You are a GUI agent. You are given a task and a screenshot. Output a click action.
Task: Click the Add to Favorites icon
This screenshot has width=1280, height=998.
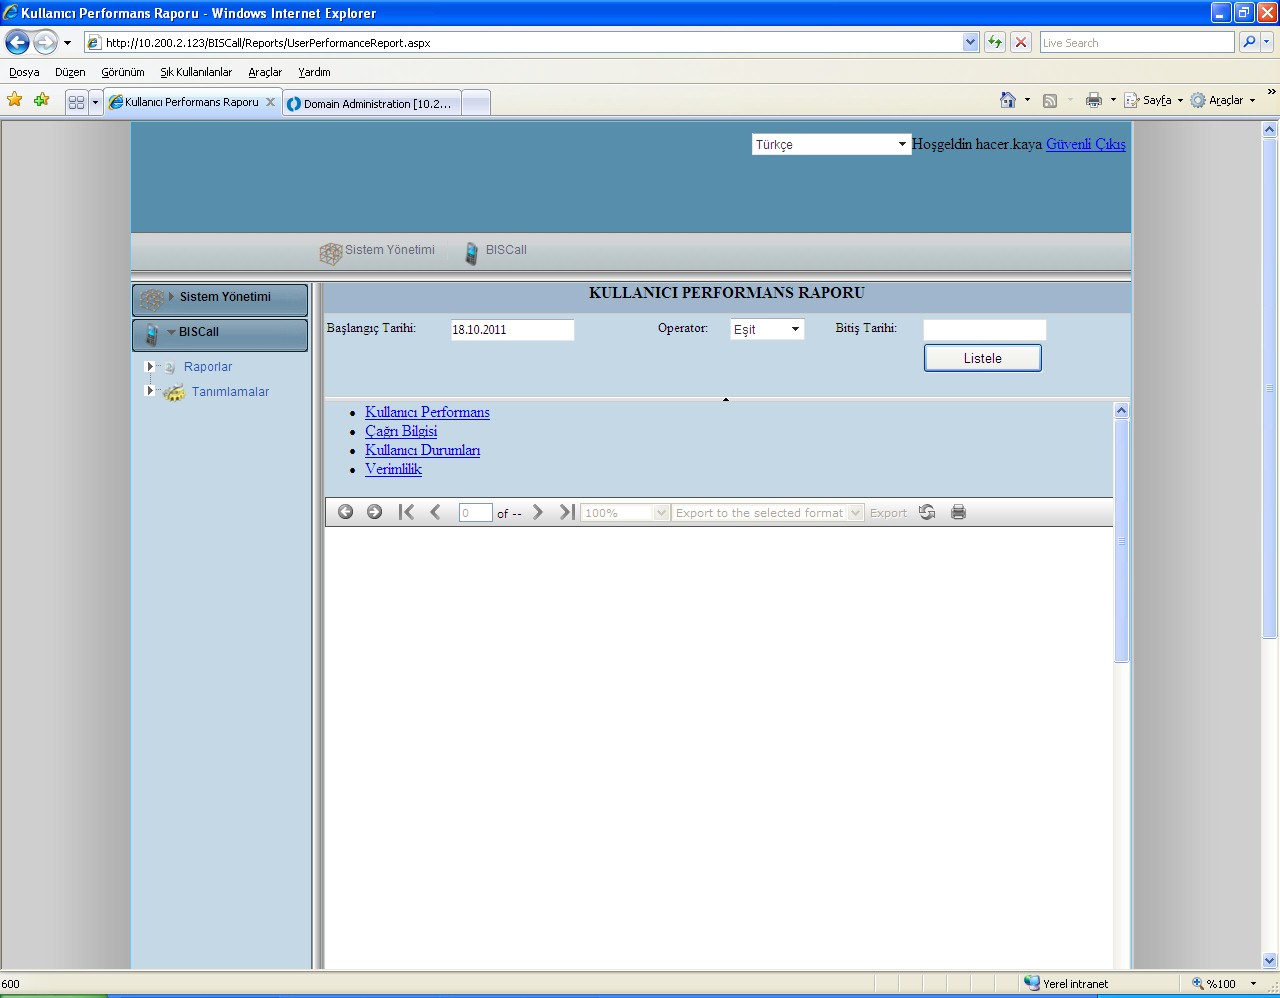pos(41,100)
